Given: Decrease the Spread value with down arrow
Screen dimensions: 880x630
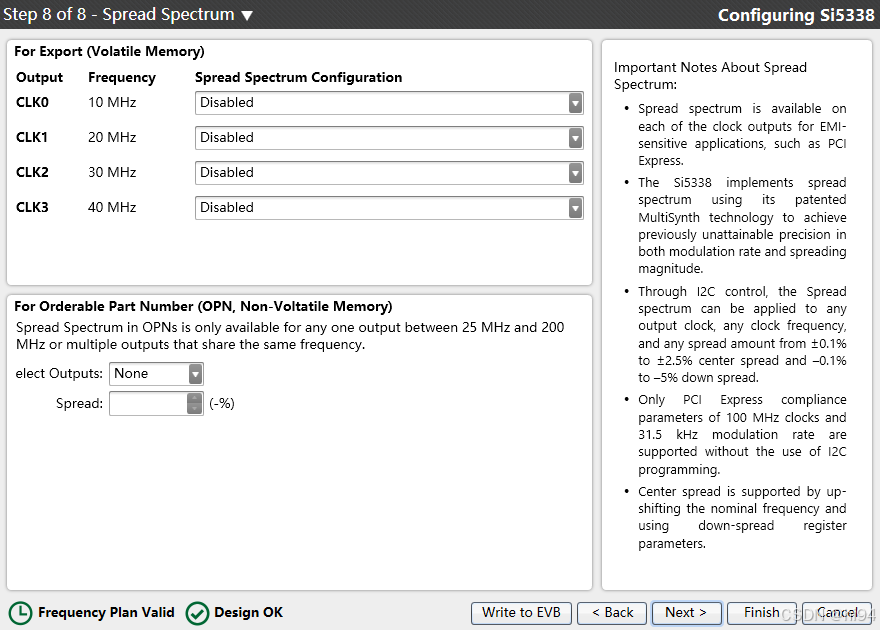Looking at the screenshot, I should pyautogui.click(x=194, y=409).
